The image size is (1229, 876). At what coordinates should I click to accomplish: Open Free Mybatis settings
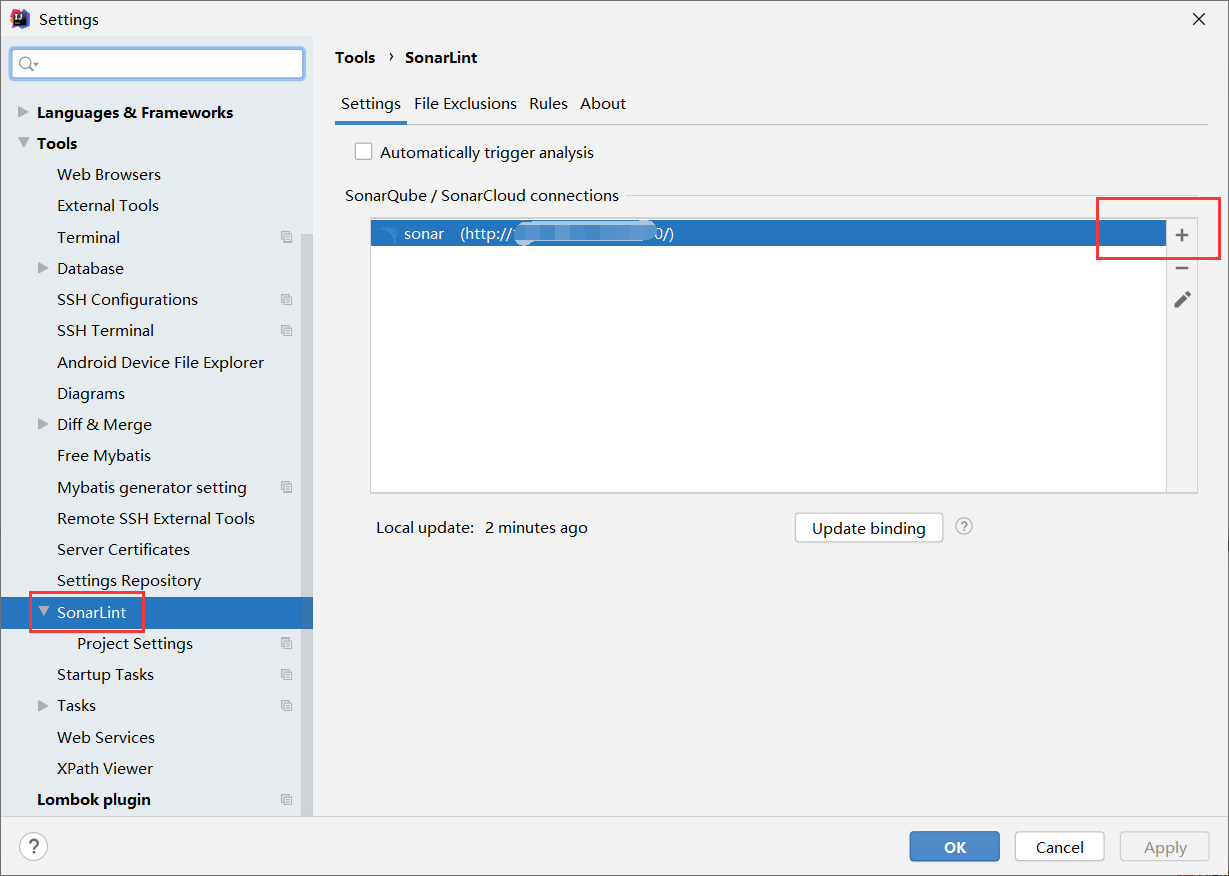pos(104,455)
